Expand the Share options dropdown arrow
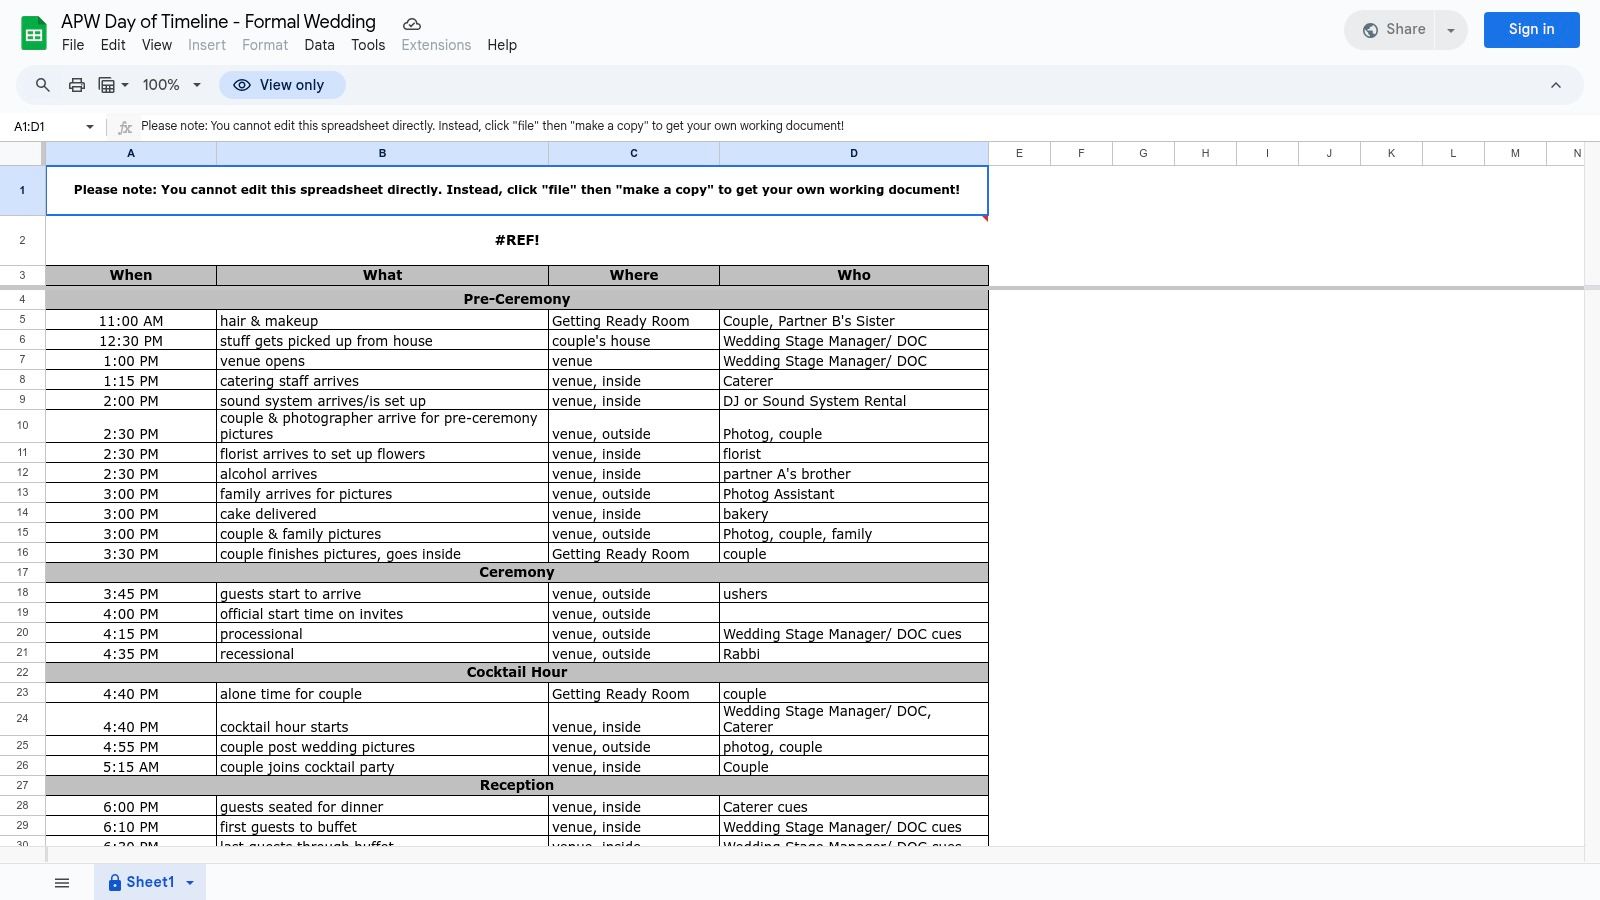1600x900 pixels. tap(1450, 30)
